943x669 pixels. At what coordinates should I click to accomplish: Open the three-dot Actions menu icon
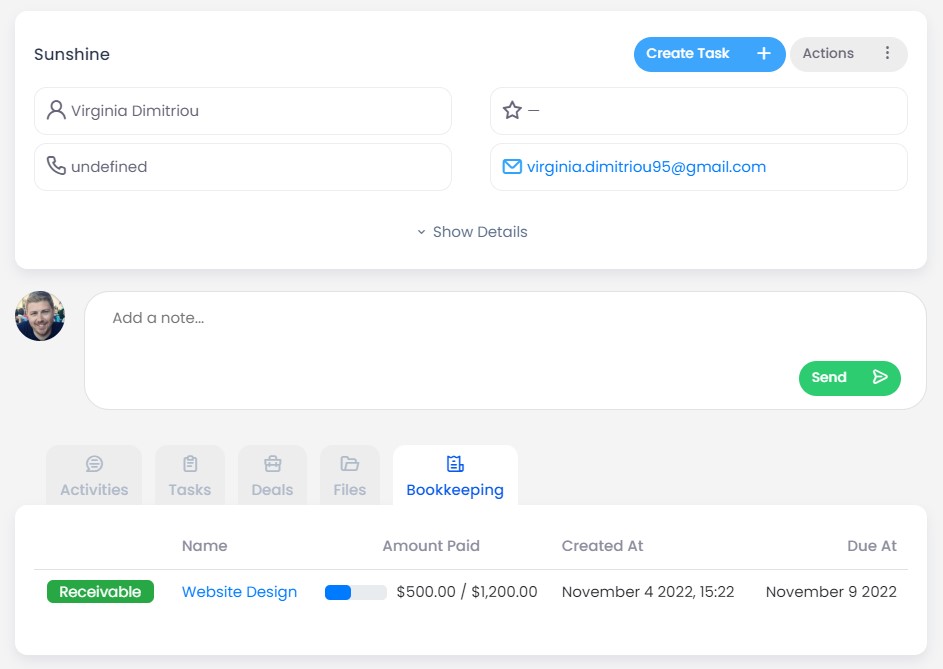[887, 54]
